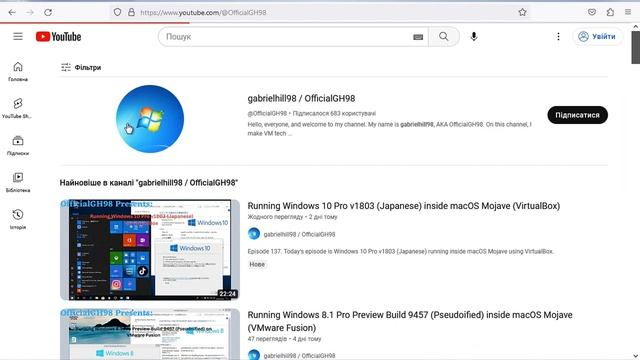The width and height of the screenshot is (640, 360).
Task: Open YouTube Shorts in sidebar
Action: (x=18, y=108)
